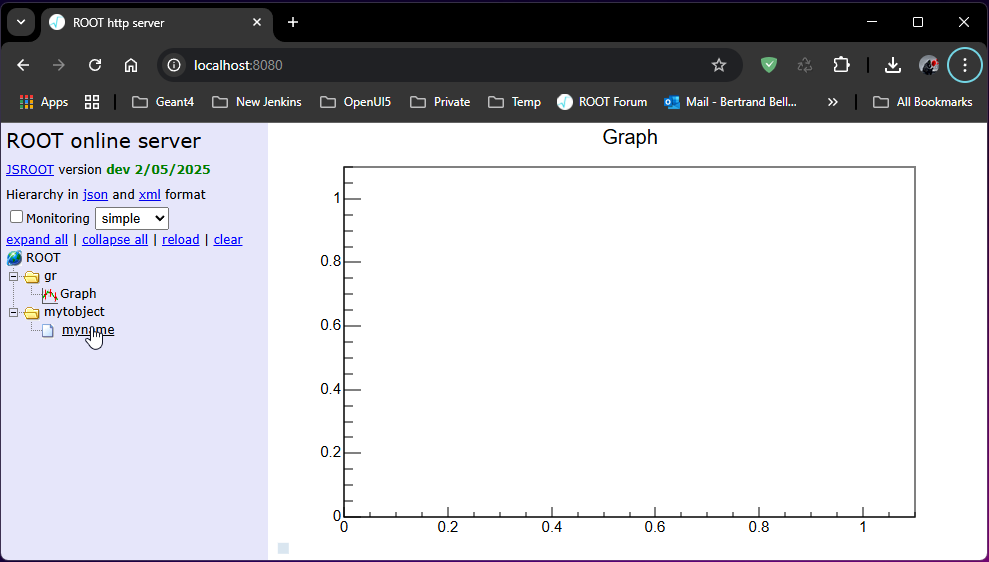This screenshot has width=989, height=562.
Task: Bookmark this page with the star icon
Action: 718,65
